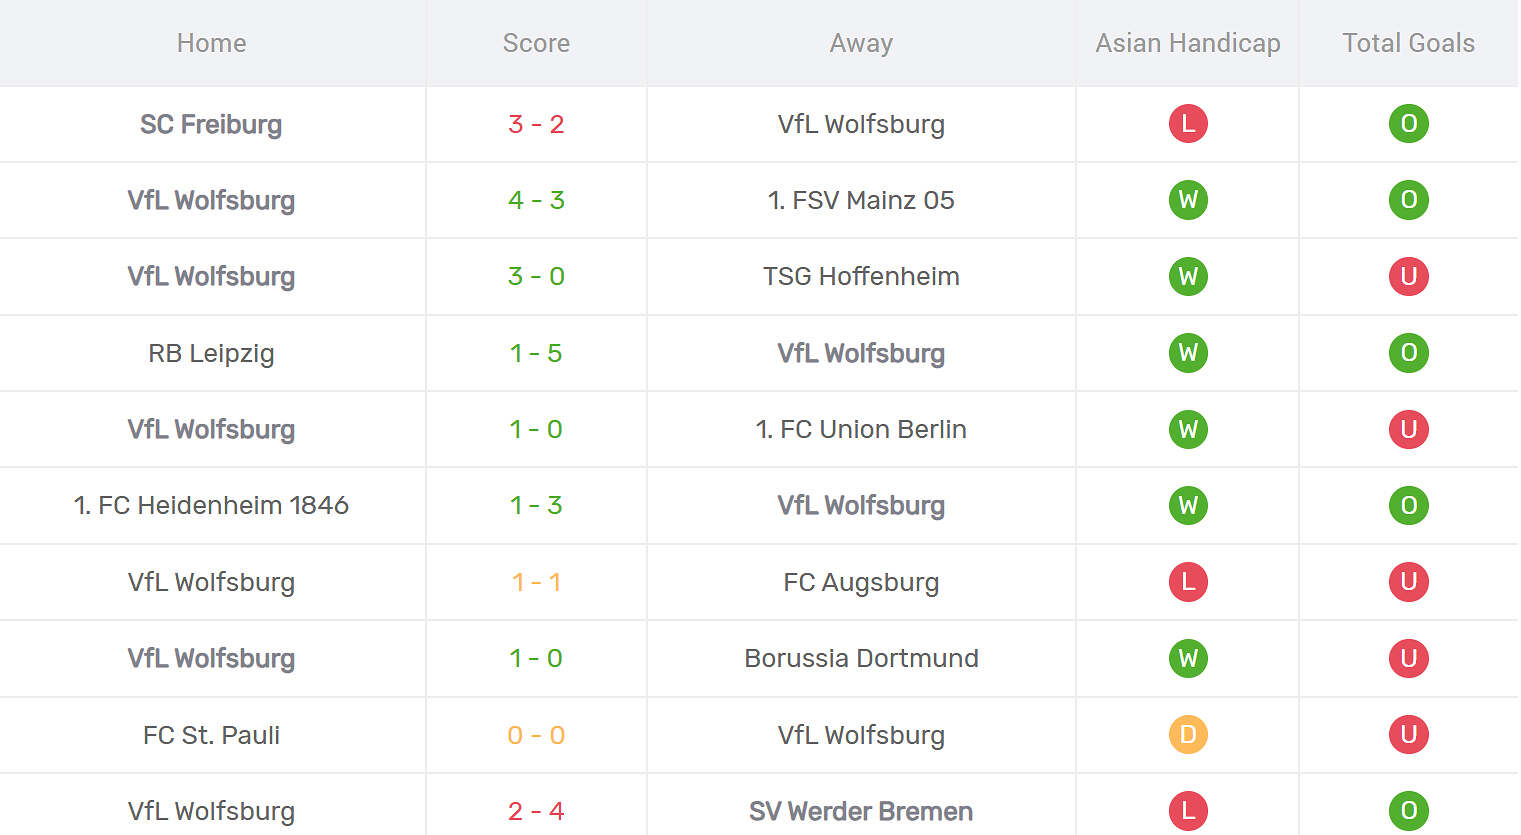1521x835 pixels.
Task: Click the yellow D badge in FC St. Pauli row
Action: click(1188, 735)
